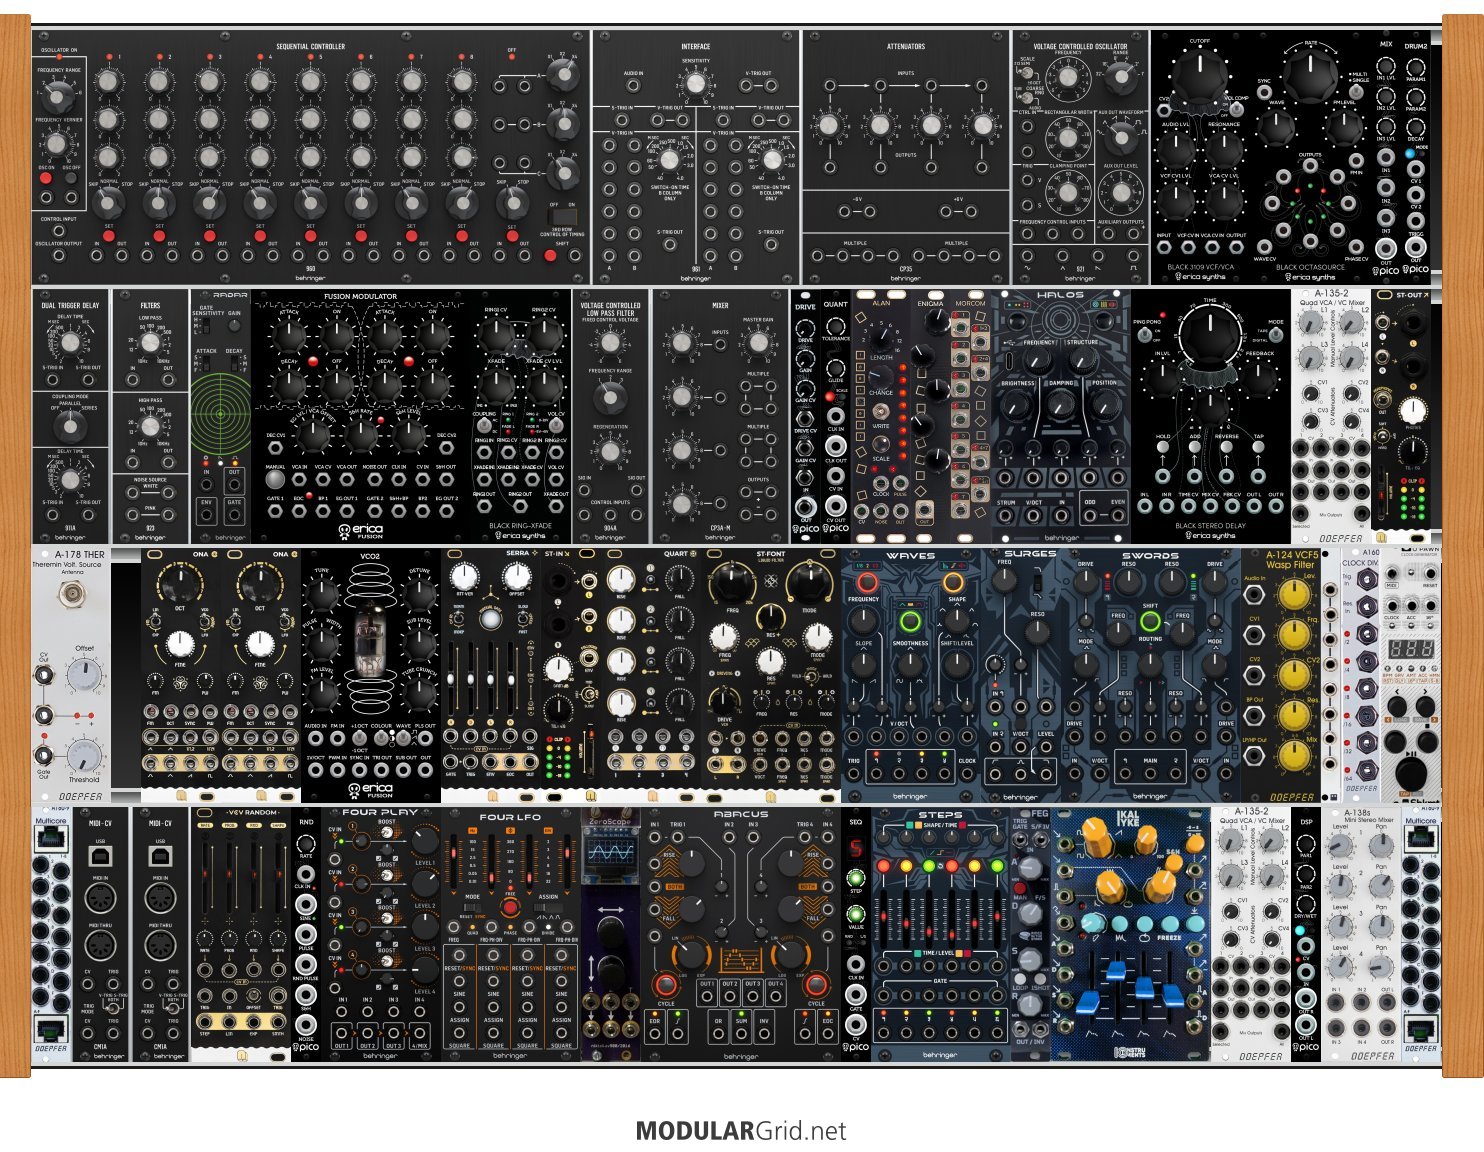Adjust the Threshold knob on A-178 THER
This screenshot has height=1152, width=1484.
tap(84, 755)
